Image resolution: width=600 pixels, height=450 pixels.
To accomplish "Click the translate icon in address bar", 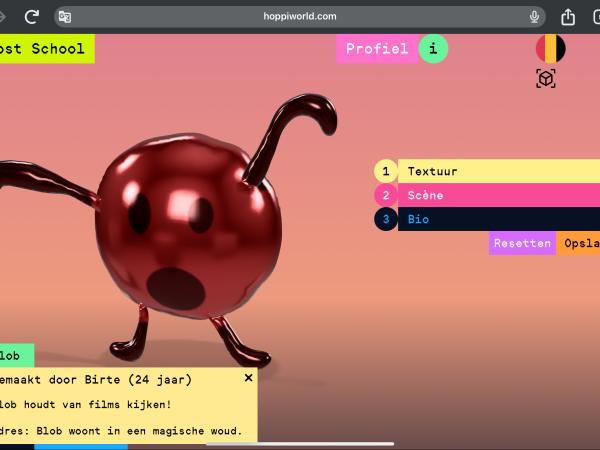I will click(x=65, y=16).
